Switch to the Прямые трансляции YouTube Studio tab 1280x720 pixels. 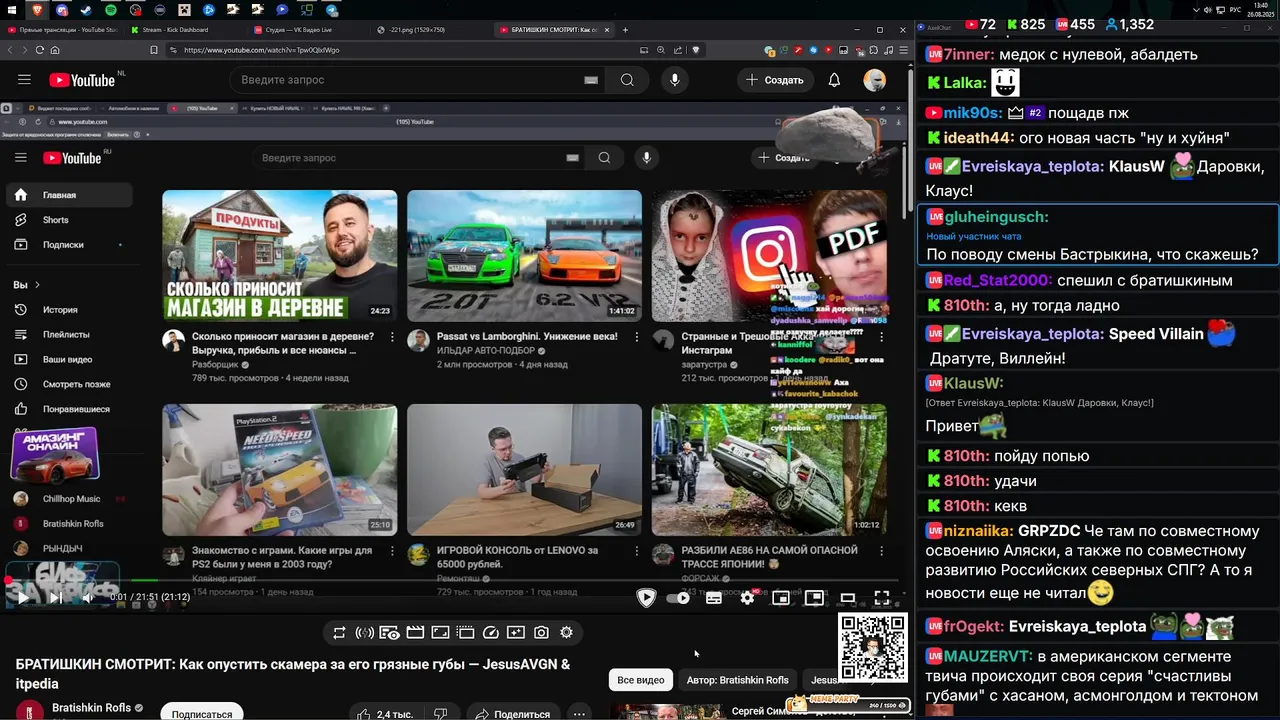click(x=62, y=30)
